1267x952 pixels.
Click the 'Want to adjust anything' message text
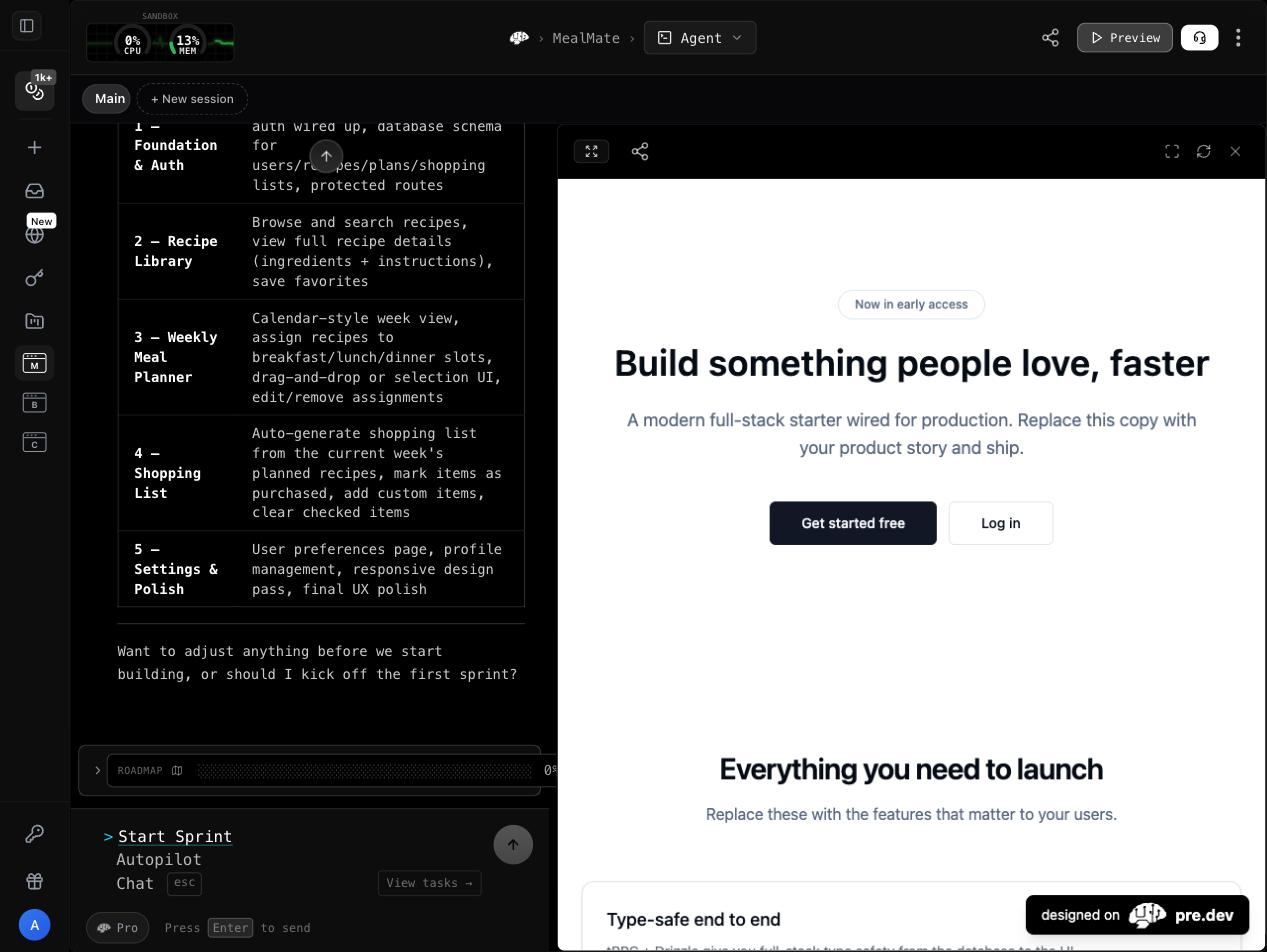coord(317,664)
